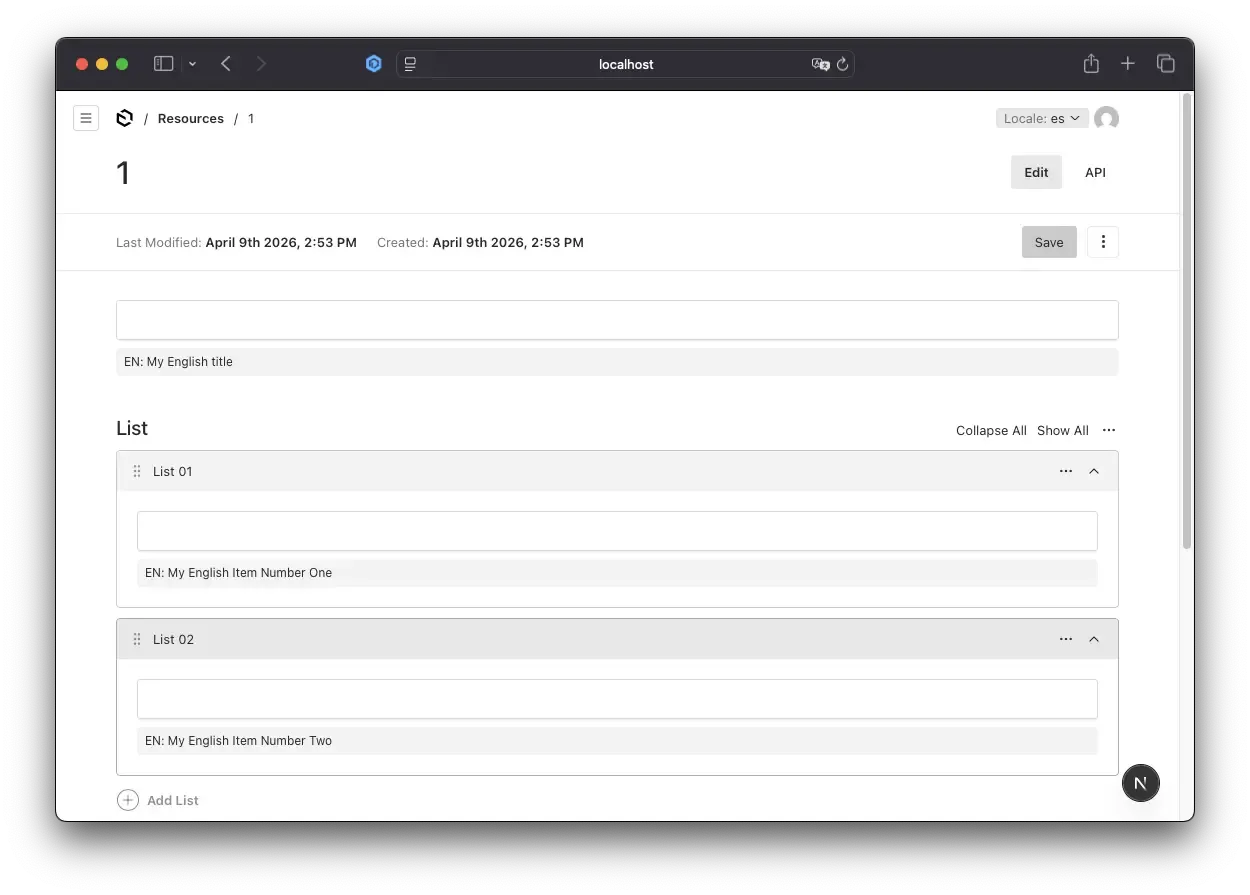1250x895 pixels.
Task: Open the List section ellipsis options menu
Action: pos(1108,430)
